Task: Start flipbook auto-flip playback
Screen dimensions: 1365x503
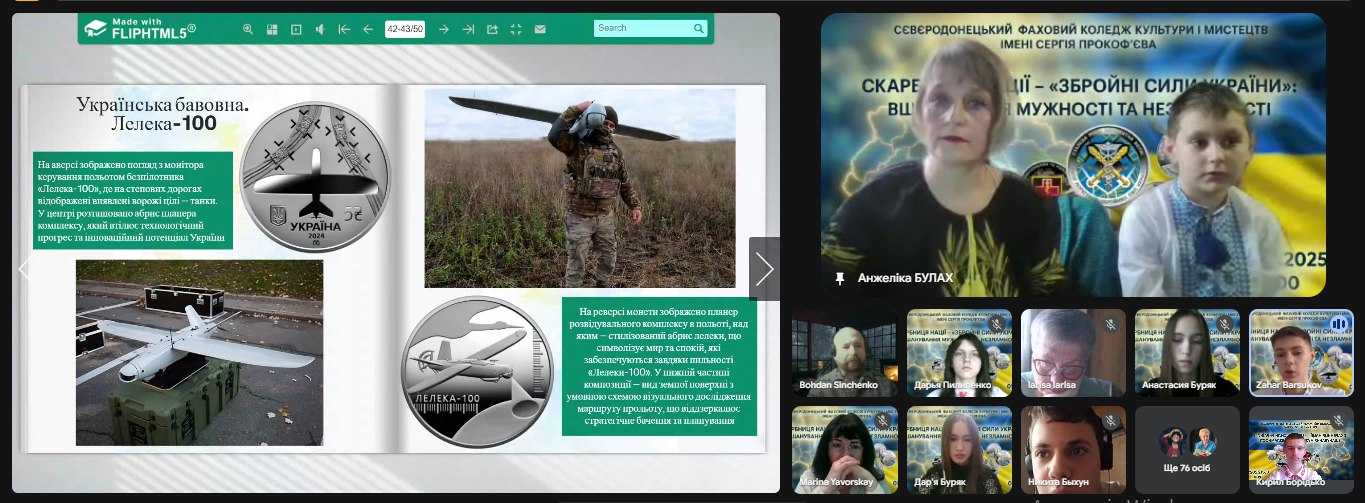Action: point(296,29)
